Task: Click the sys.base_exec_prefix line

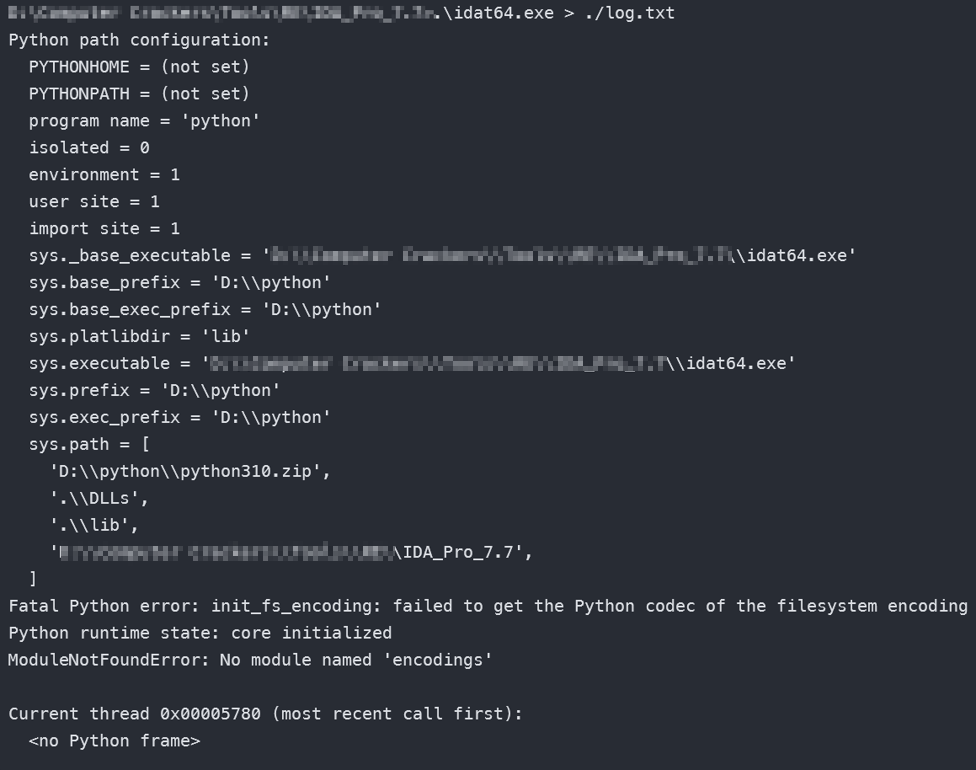Action: (x=205, y=309)
